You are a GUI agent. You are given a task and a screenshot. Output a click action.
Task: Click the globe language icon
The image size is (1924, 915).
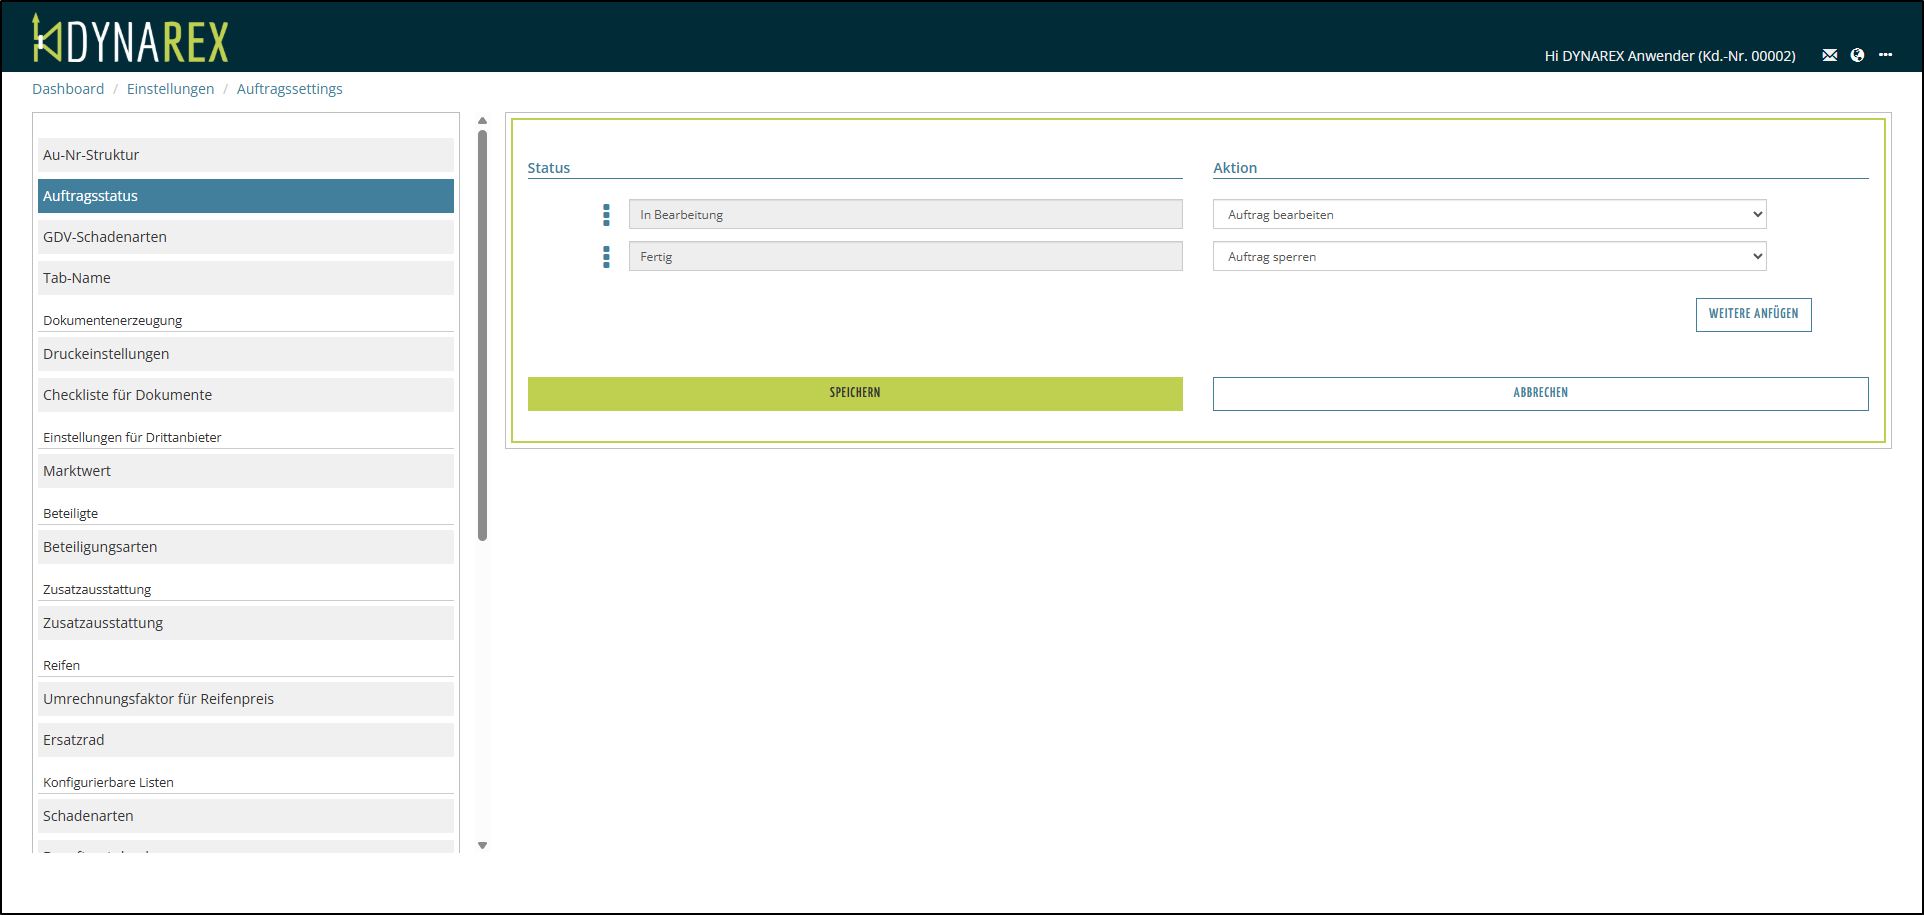[x=1857, y=55]
